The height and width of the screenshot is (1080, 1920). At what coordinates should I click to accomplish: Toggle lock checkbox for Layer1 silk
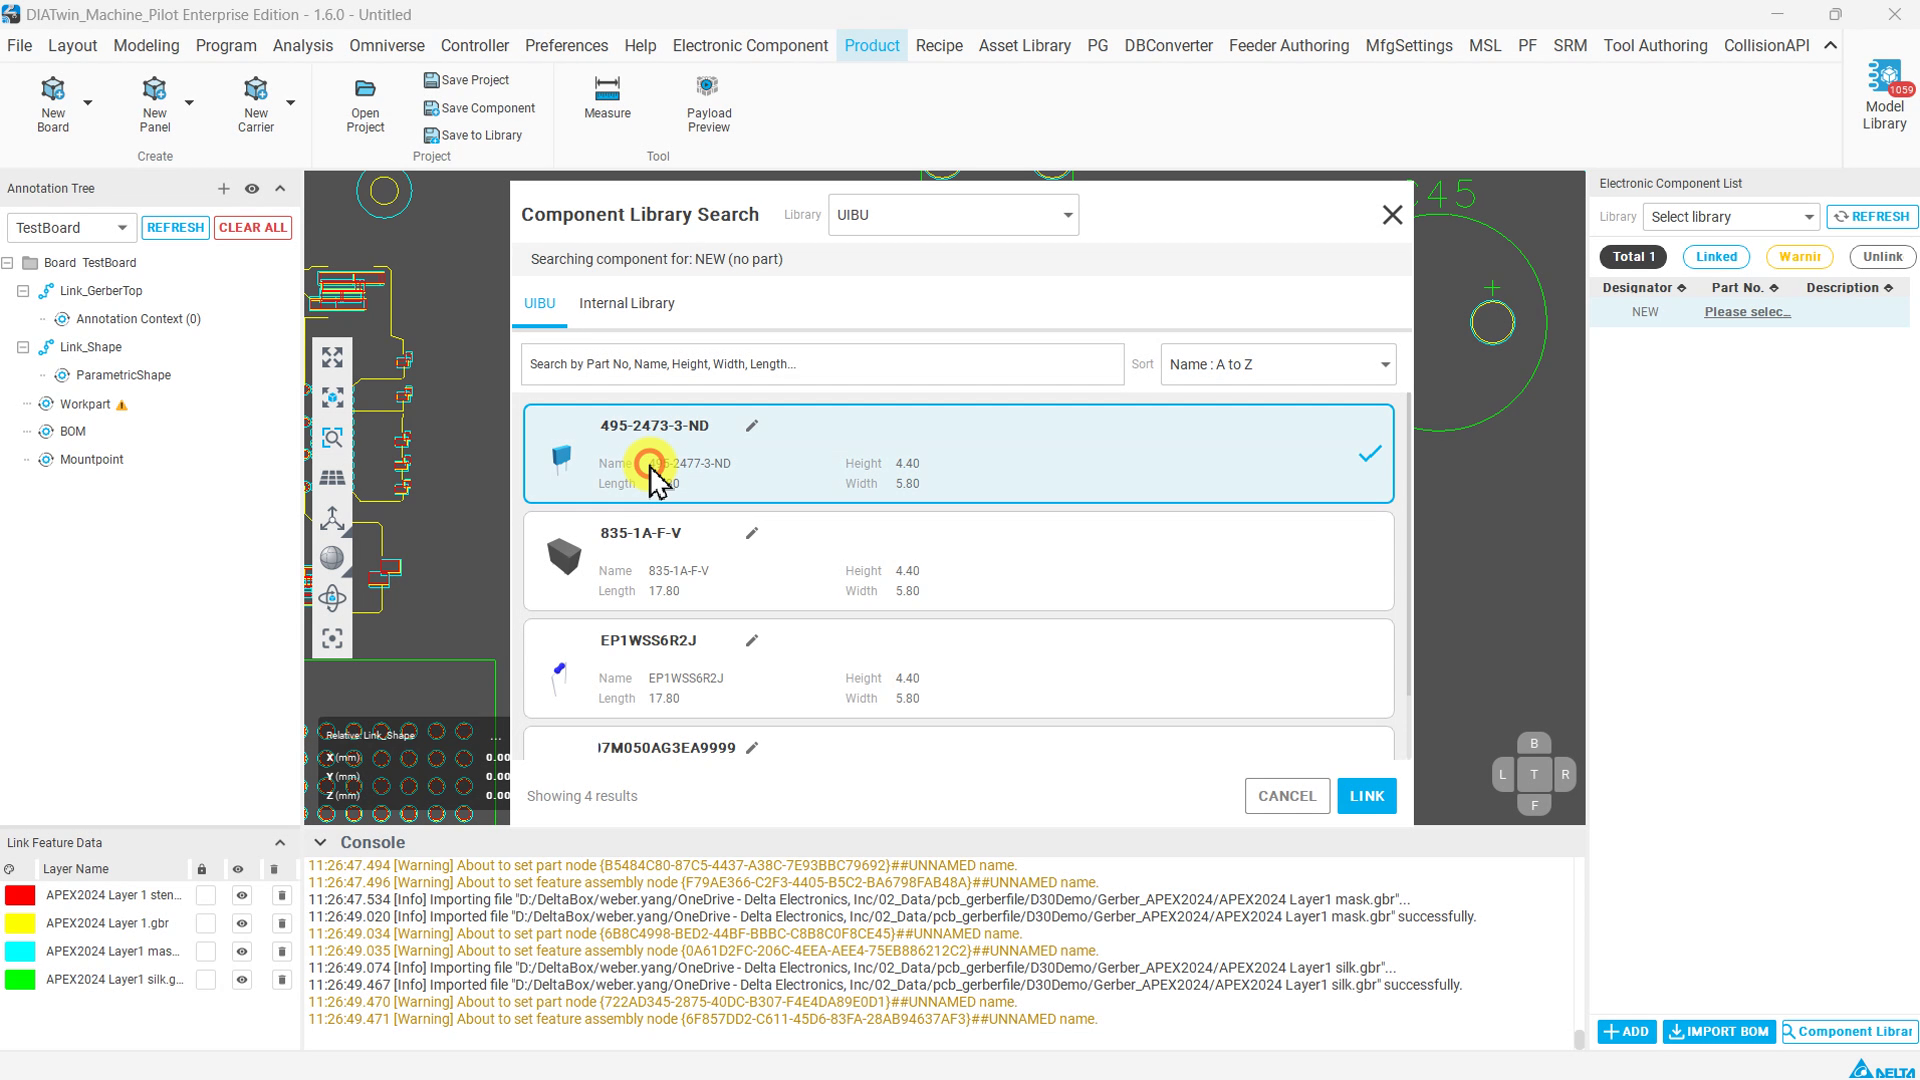pos(205,980)
